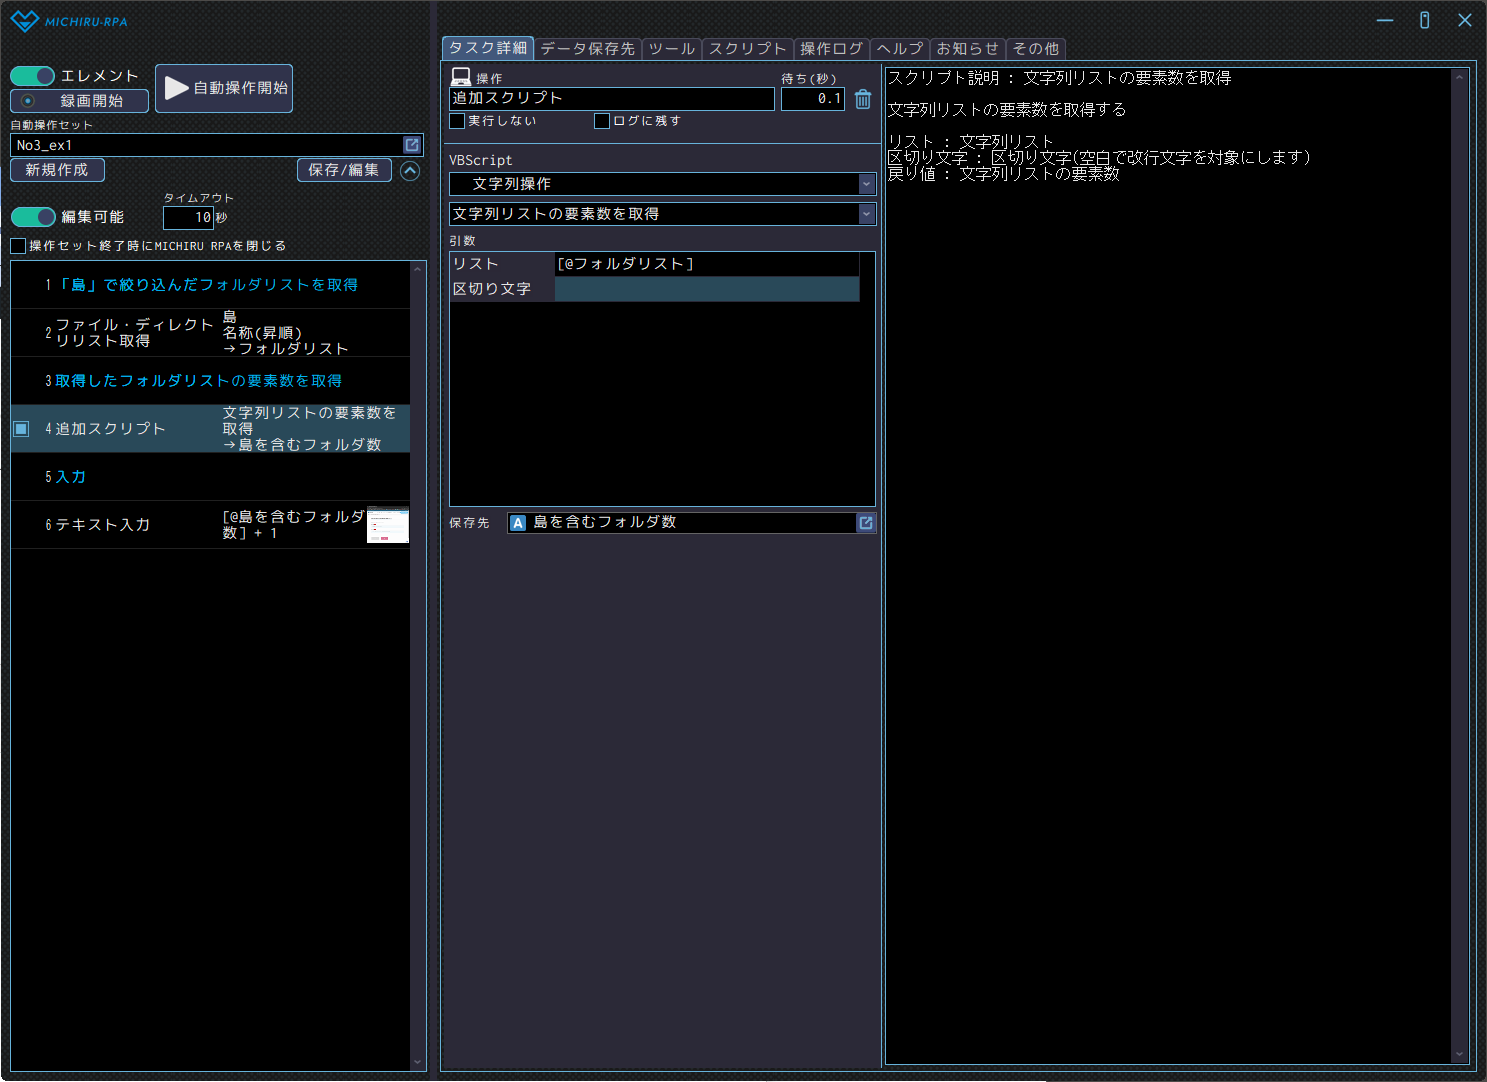Click the 保存/編集 button
This screenshot has height=1082, width=1487.
343,170
